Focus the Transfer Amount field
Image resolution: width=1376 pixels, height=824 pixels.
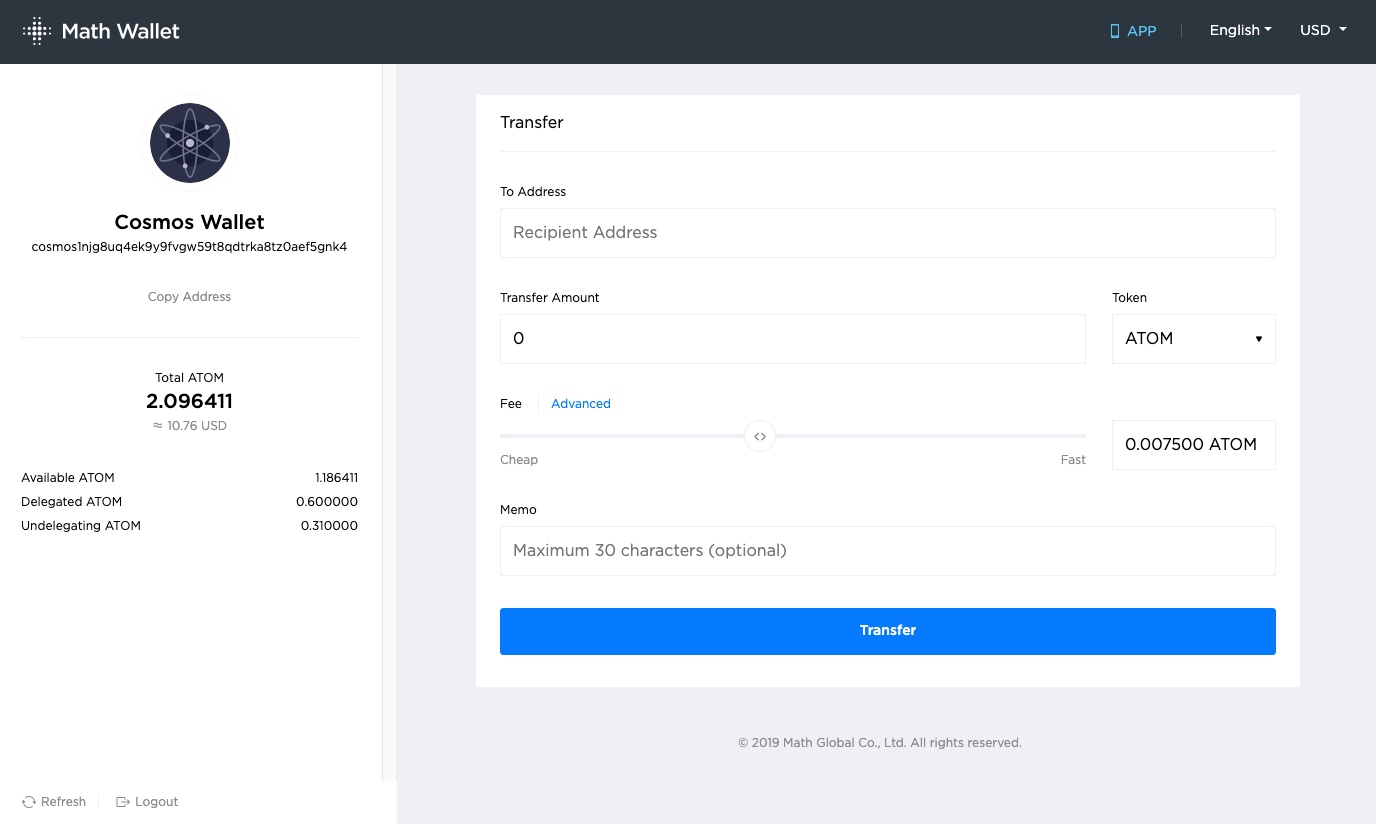793,339
